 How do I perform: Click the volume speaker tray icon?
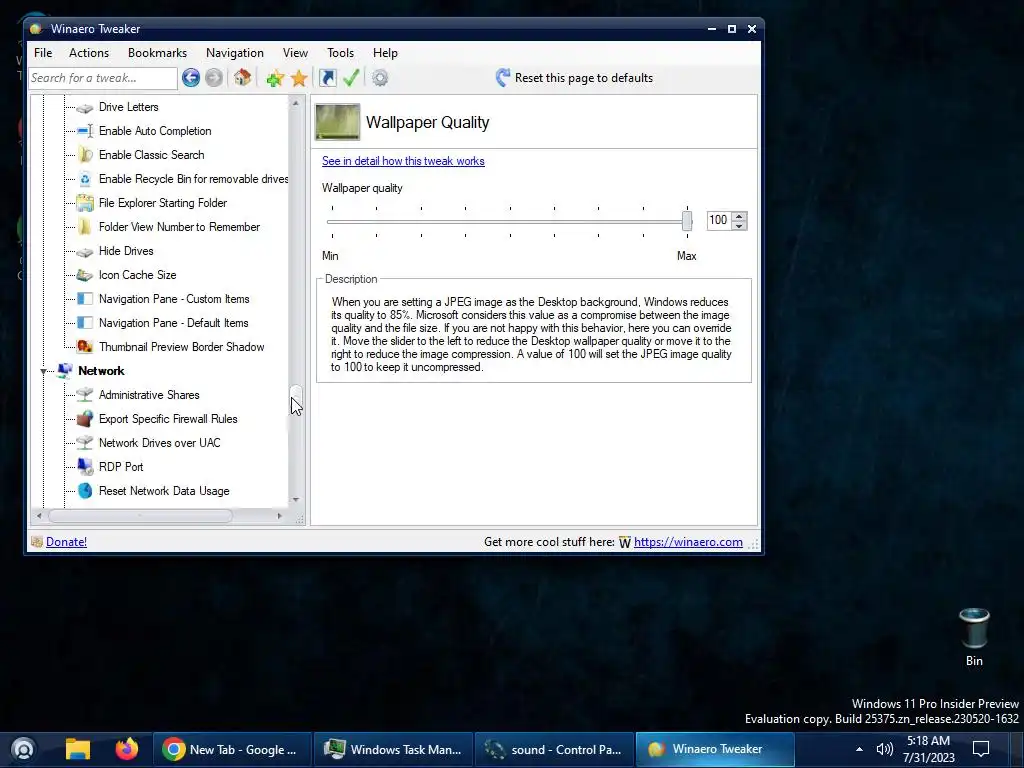point(884,749)
